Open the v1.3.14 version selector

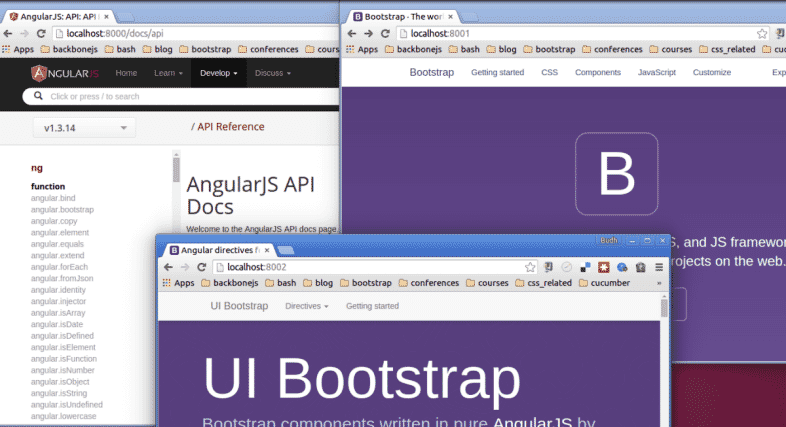click(84, 128)
